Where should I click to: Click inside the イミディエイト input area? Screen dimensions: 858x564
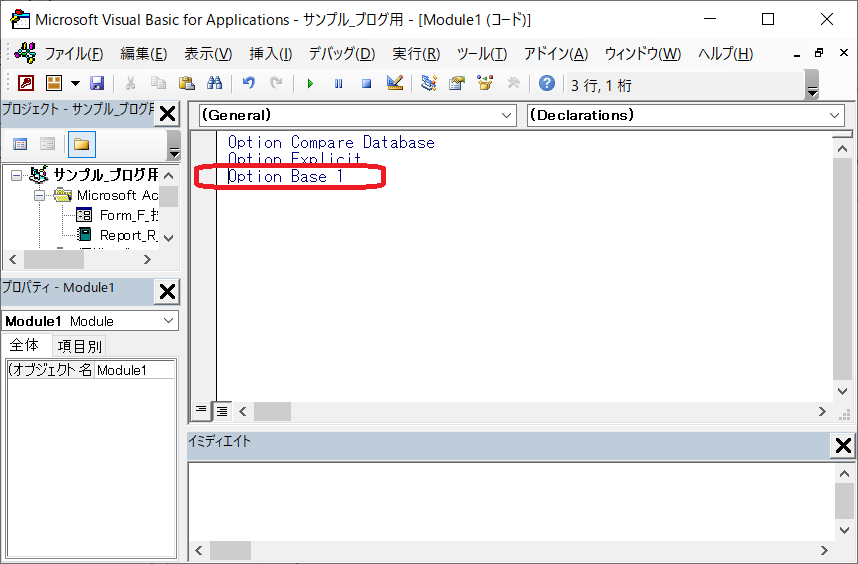point(512,502)
